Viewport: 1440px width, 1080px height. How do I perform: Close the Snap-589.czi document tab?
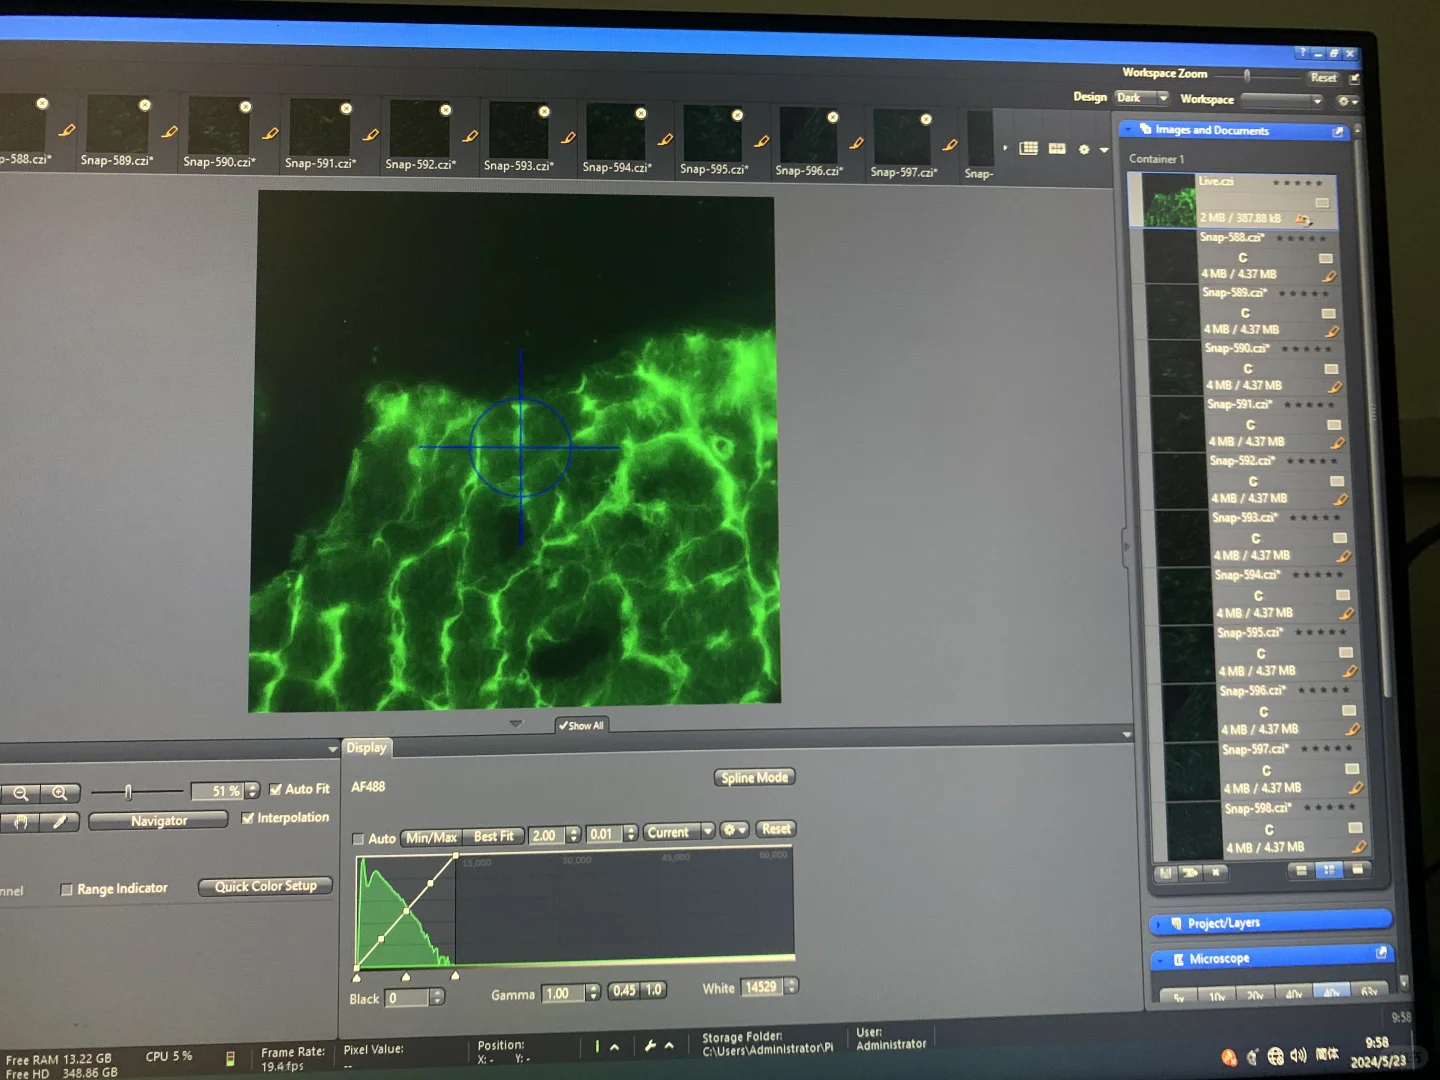[145, 105]
